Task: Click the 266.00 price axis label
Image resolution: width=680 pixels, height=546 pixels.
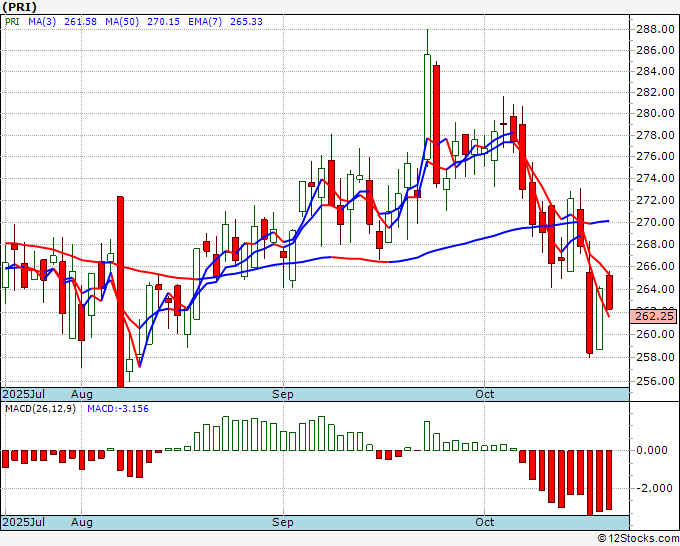Action: [655, 266]
